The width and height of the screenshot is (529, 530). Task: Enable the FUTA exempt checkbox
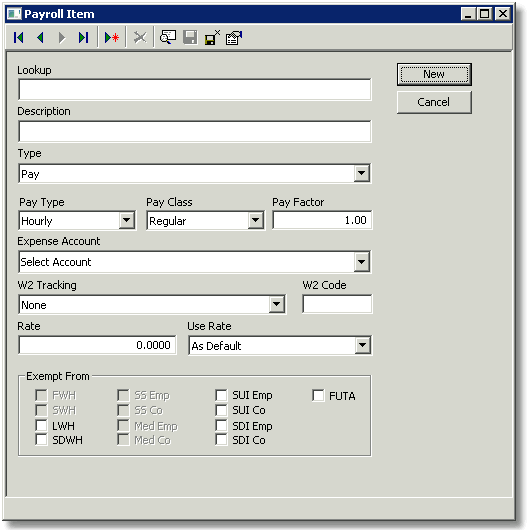[x=318, y=395]
